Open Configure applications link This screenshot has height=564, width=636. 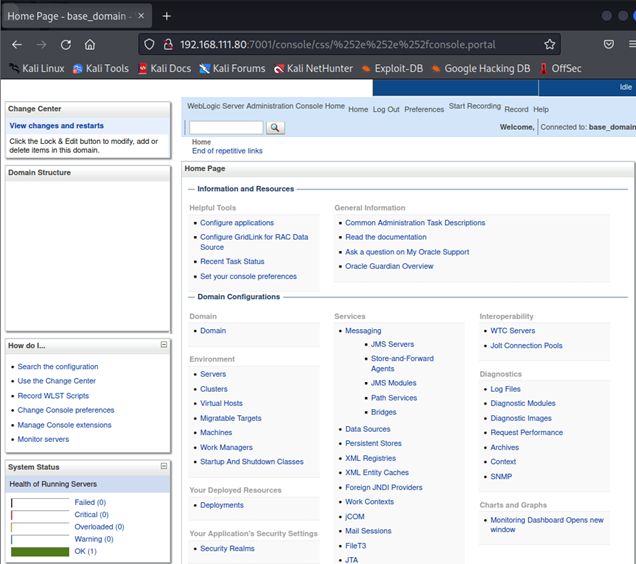[237, 223]
